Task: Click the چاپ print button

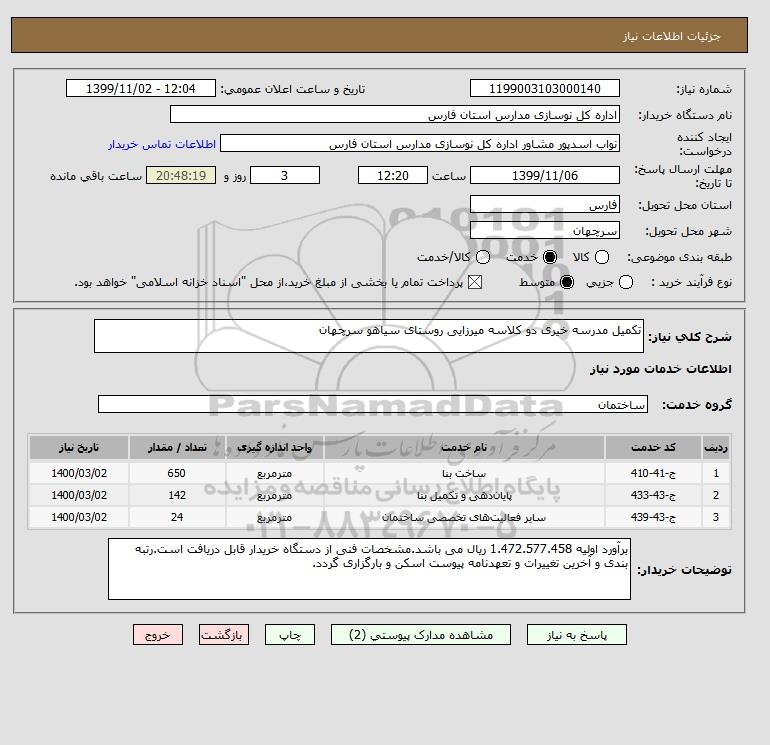Action: coord(290,635)
